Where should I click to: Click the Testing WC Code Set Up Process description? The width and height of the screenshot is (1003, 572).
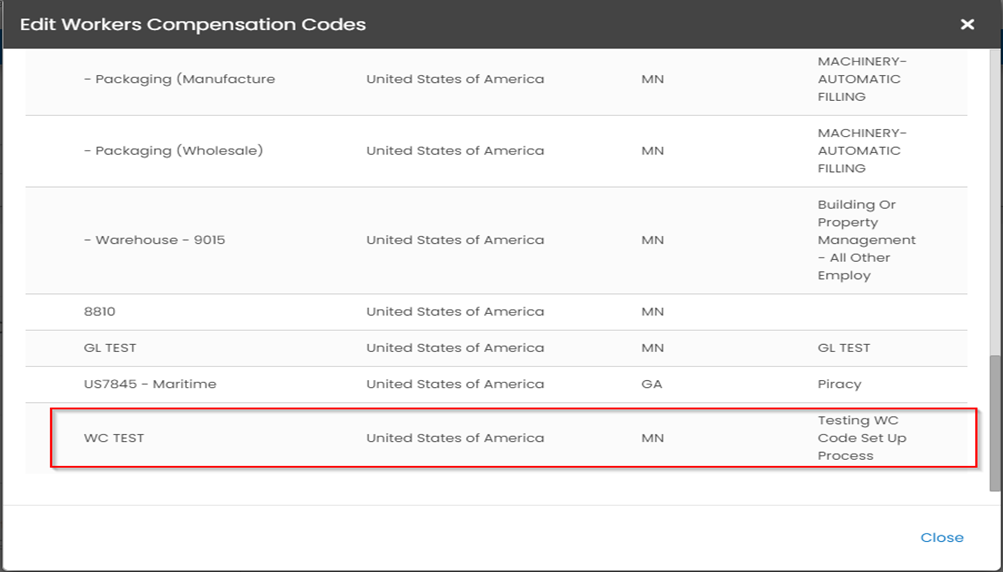pos(862,438)
